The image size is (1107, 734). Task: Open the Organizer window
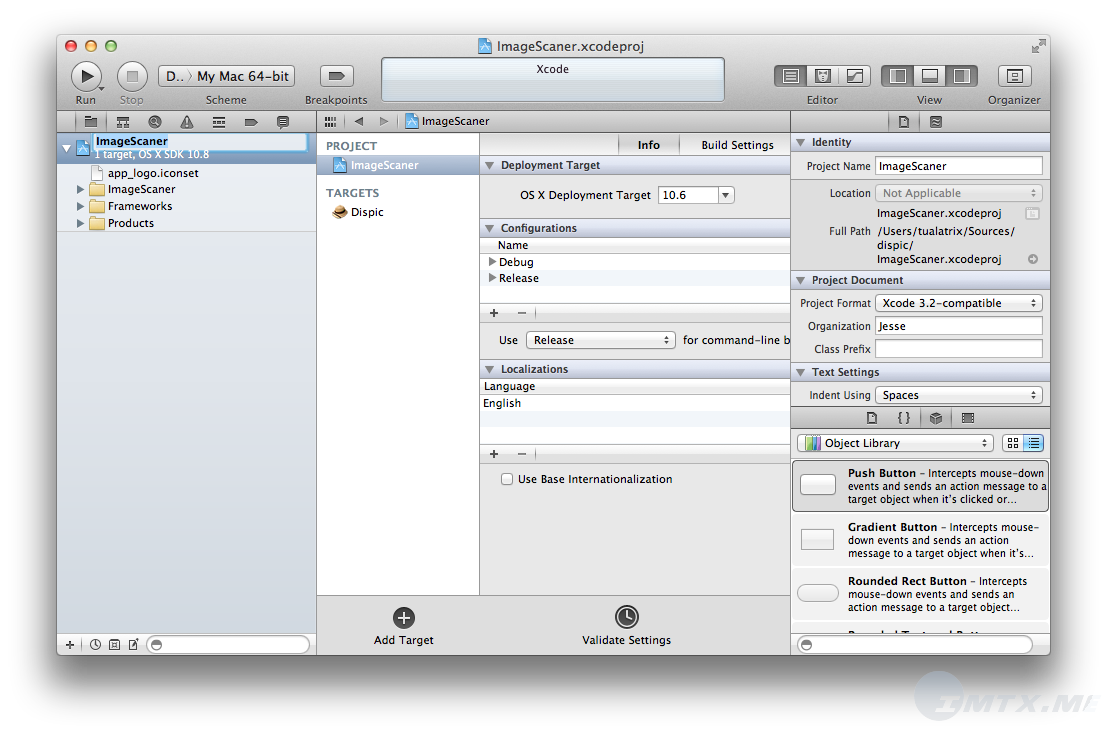1015,76
